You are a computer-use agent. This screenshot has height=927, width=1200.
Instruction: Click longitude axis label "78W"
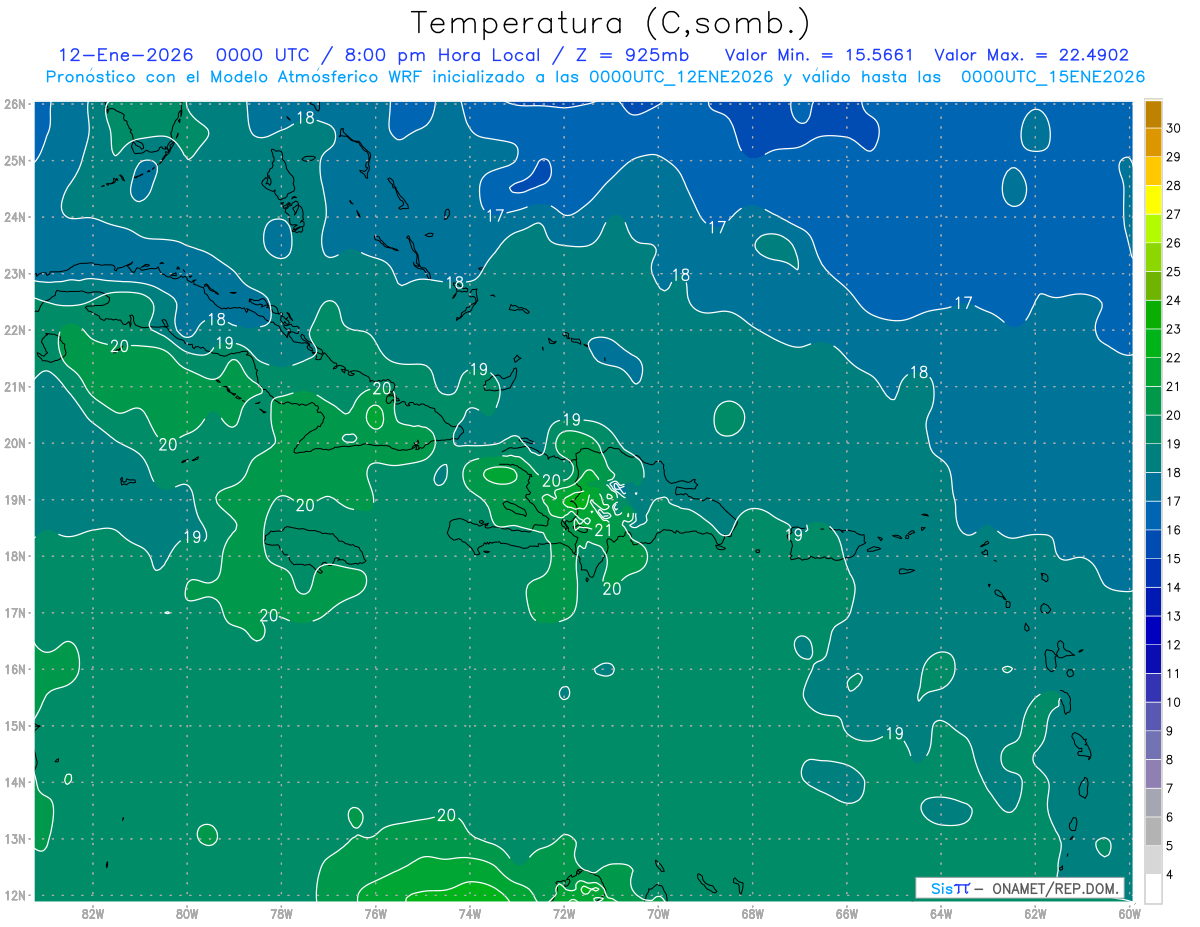pos(281,912)
